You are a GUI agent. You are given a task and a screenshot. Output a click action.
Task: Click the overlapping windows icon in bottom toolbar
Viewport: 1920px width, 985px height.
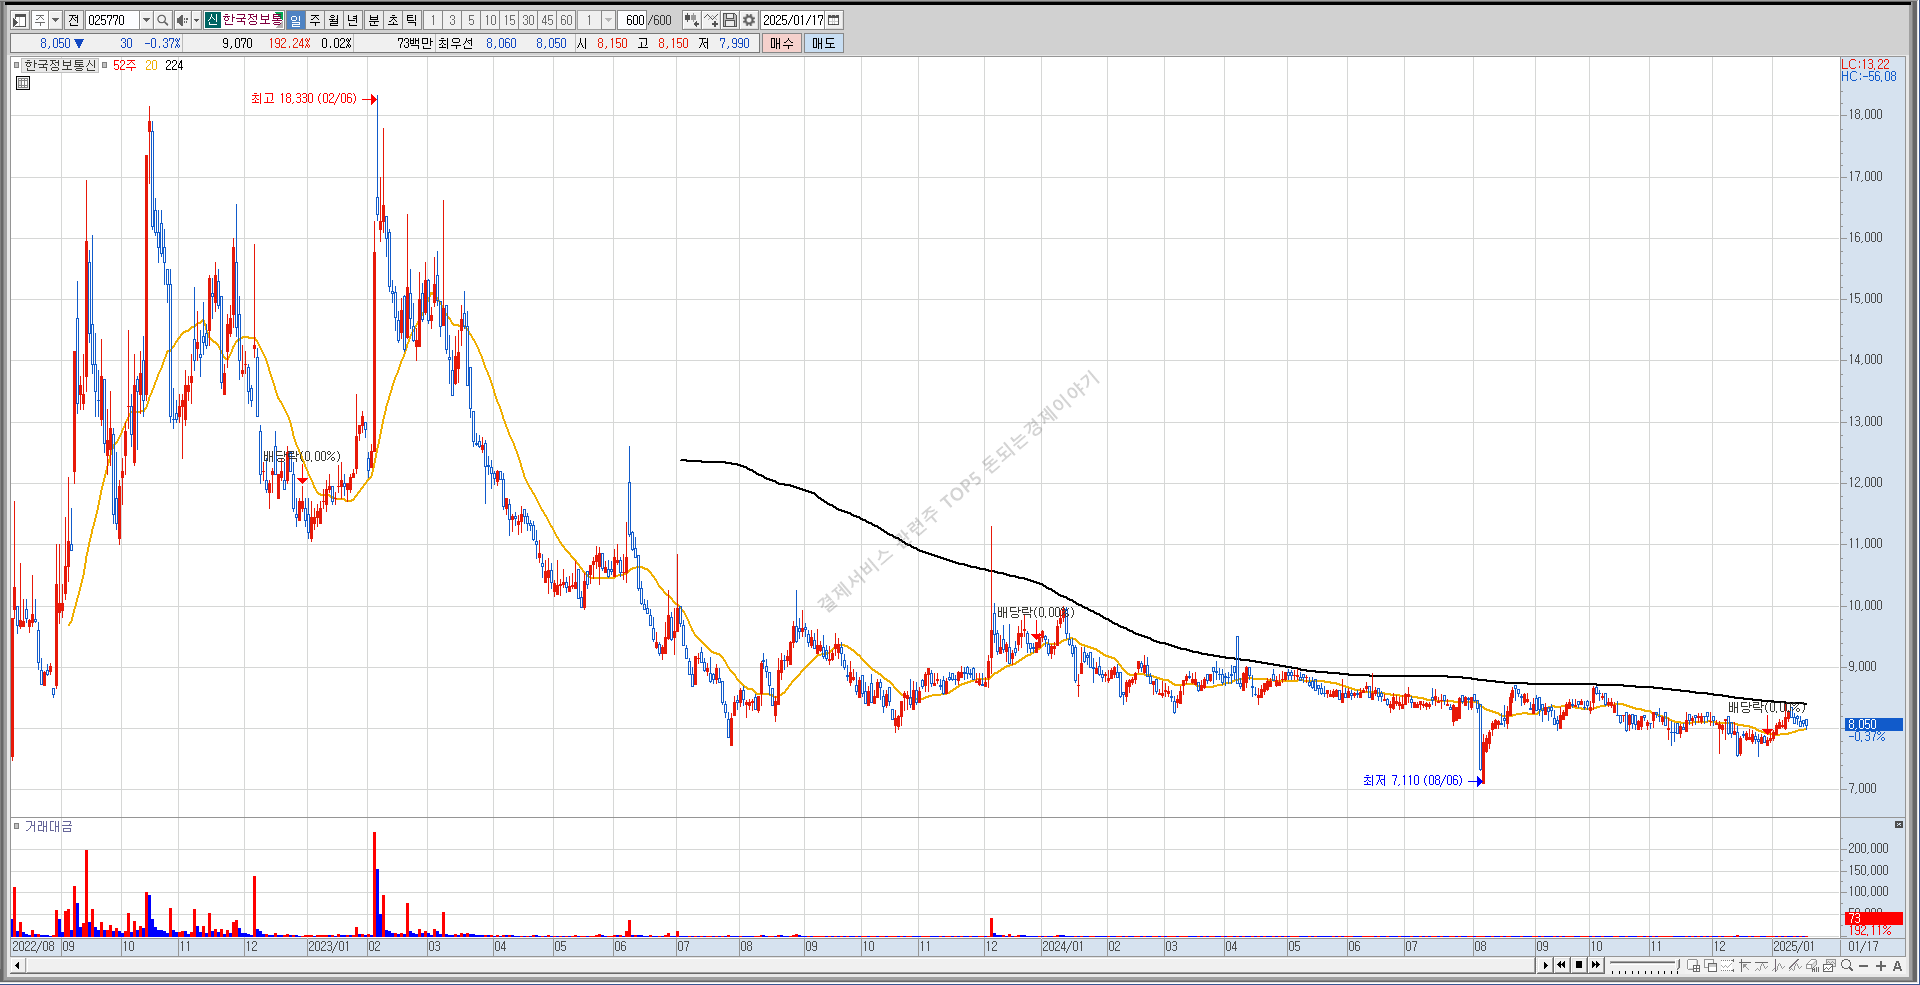(1711, 965)
